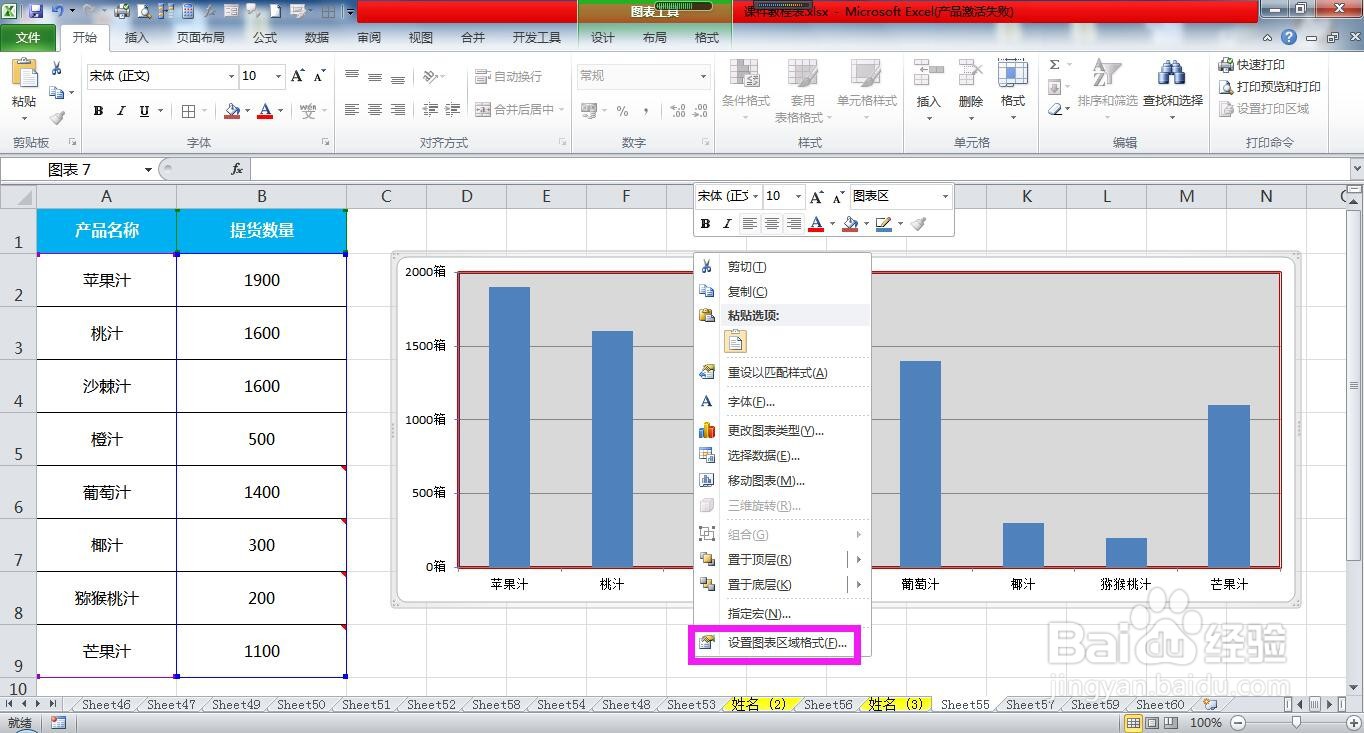
Task: Toggle Italic in ribbon font group
Action: click(121, 111)
